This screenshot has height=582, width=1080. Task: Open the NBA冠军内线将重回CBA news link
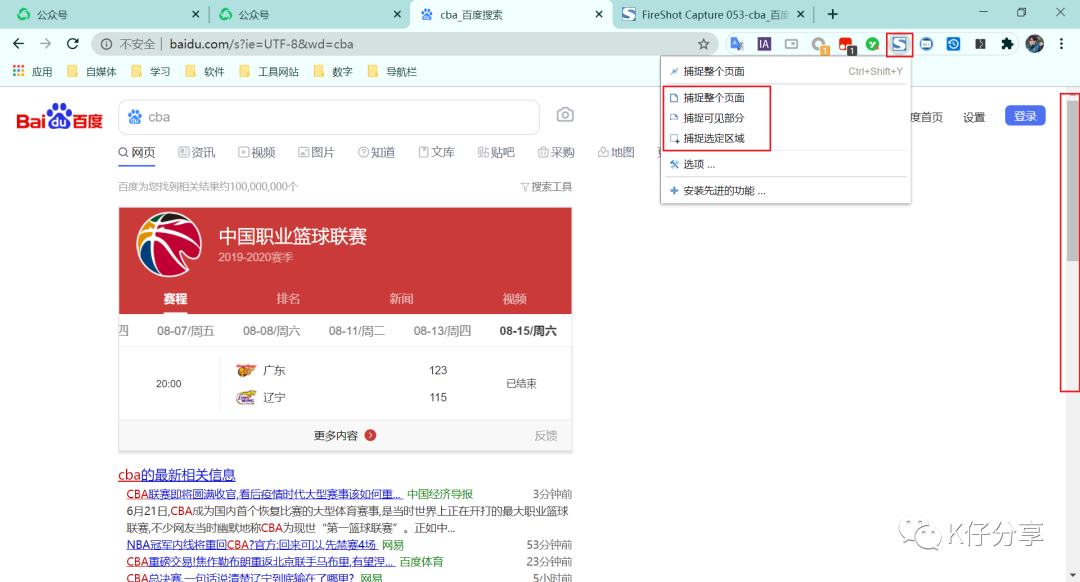tap(251, 545)
